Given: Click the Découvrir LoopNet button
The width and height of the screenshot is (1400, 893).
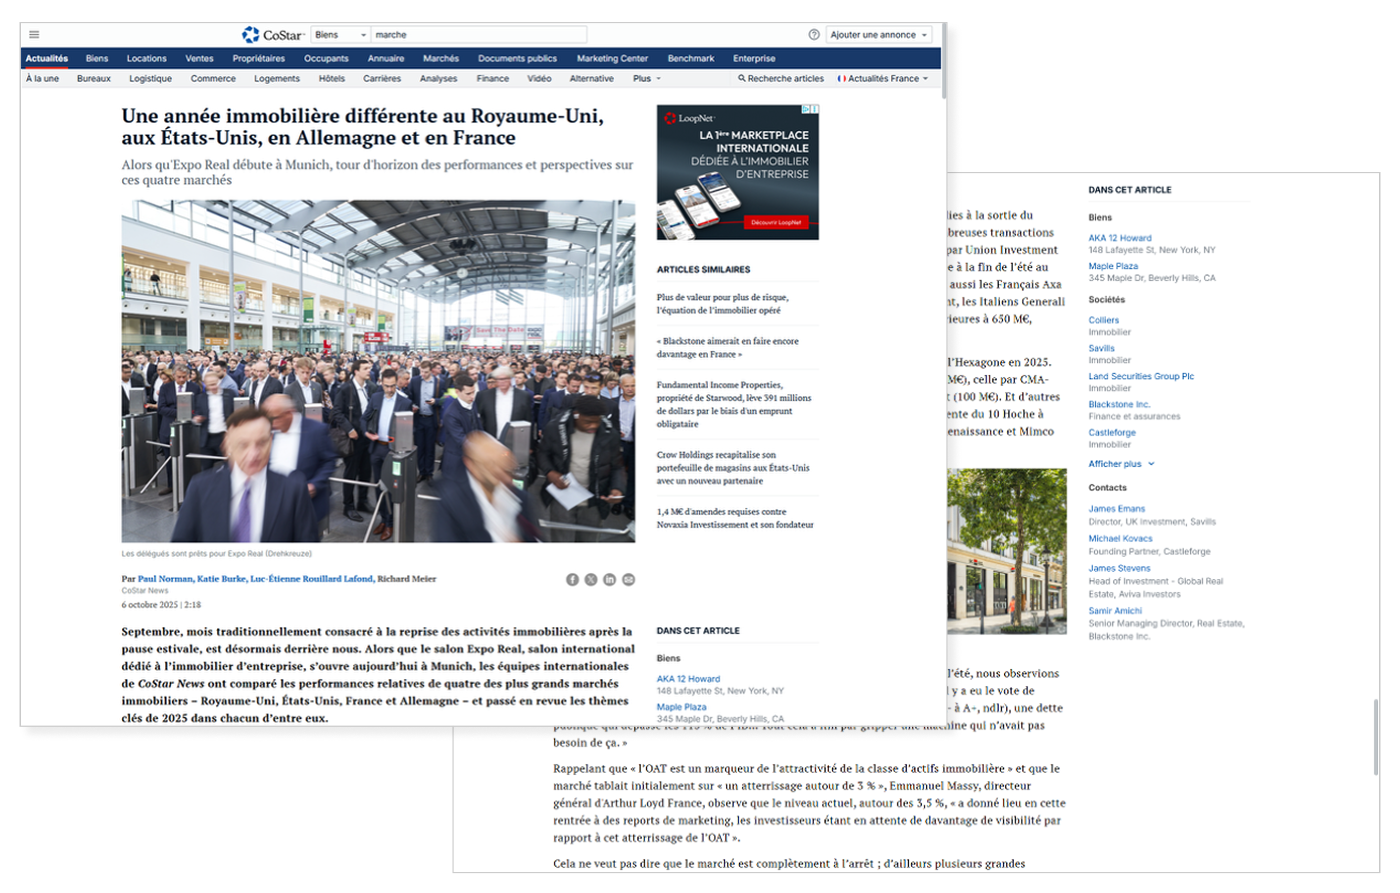Looking at the screenshot, I should 775,222.
